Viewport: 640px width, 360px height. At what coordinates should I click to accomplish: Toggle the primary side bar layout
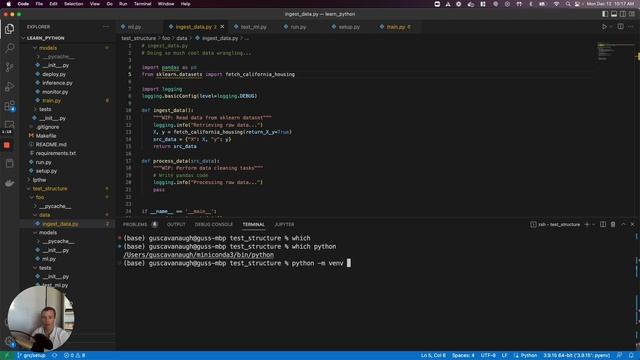605,14
